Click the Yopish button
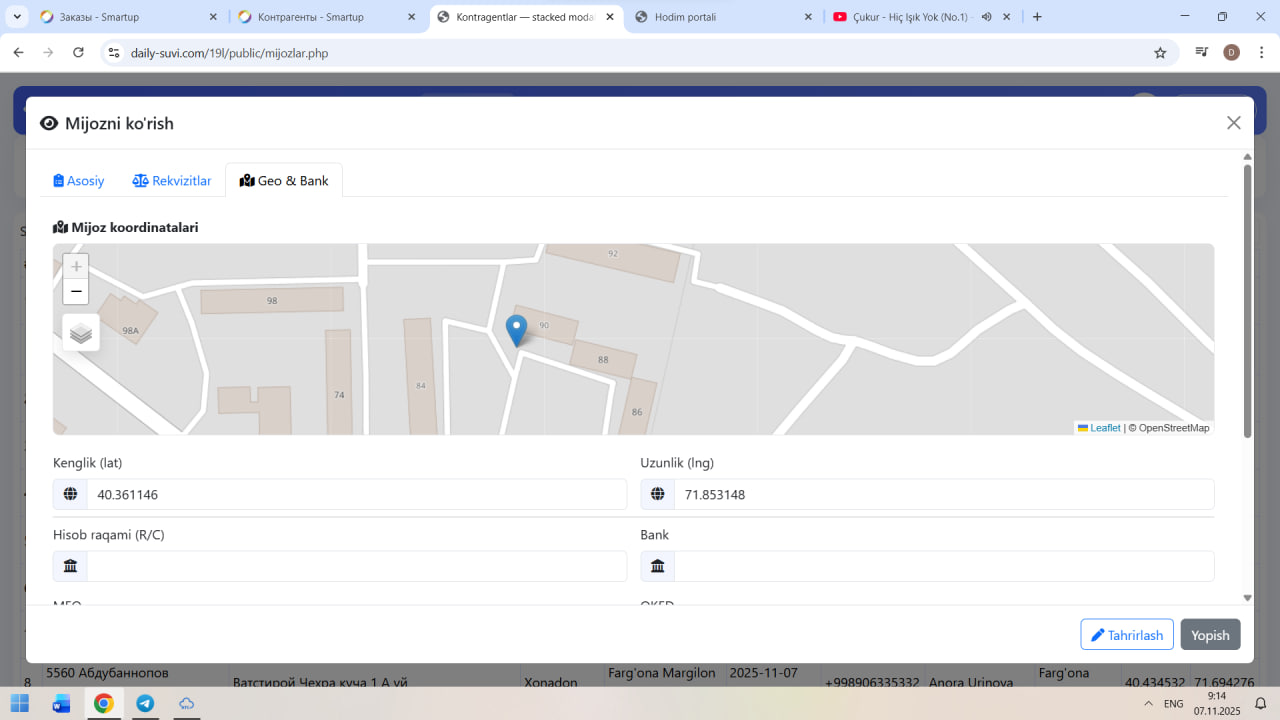This screenshot has height=720, width=1280. tap(1210, 635)
